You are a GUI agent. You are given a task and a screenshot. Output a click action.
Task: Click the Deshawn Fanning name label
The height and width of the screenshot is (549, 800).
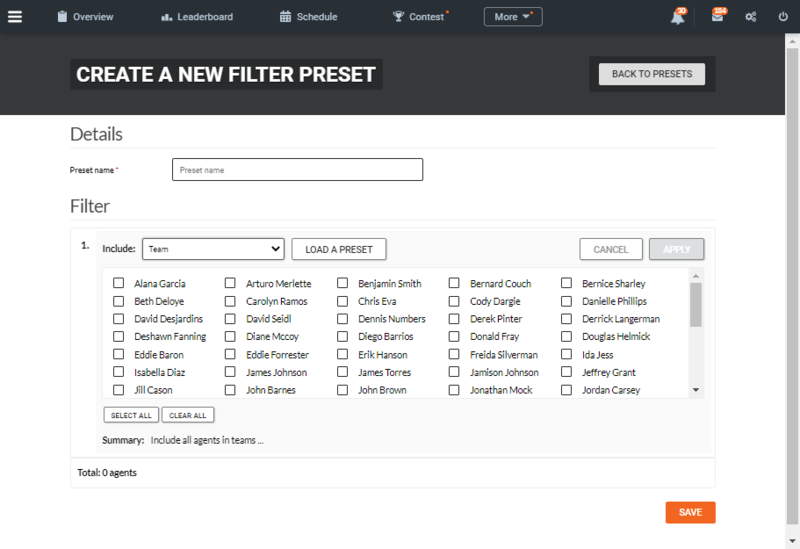(170, 337)
